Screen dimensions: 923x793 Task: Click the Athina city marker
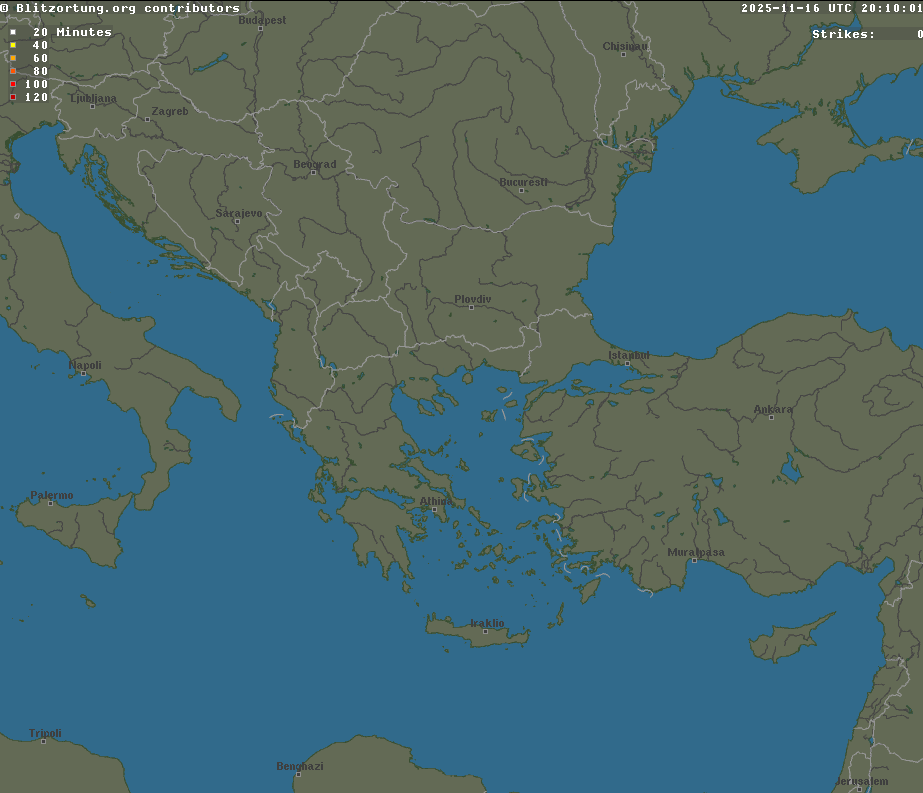(x=436, y=507)
